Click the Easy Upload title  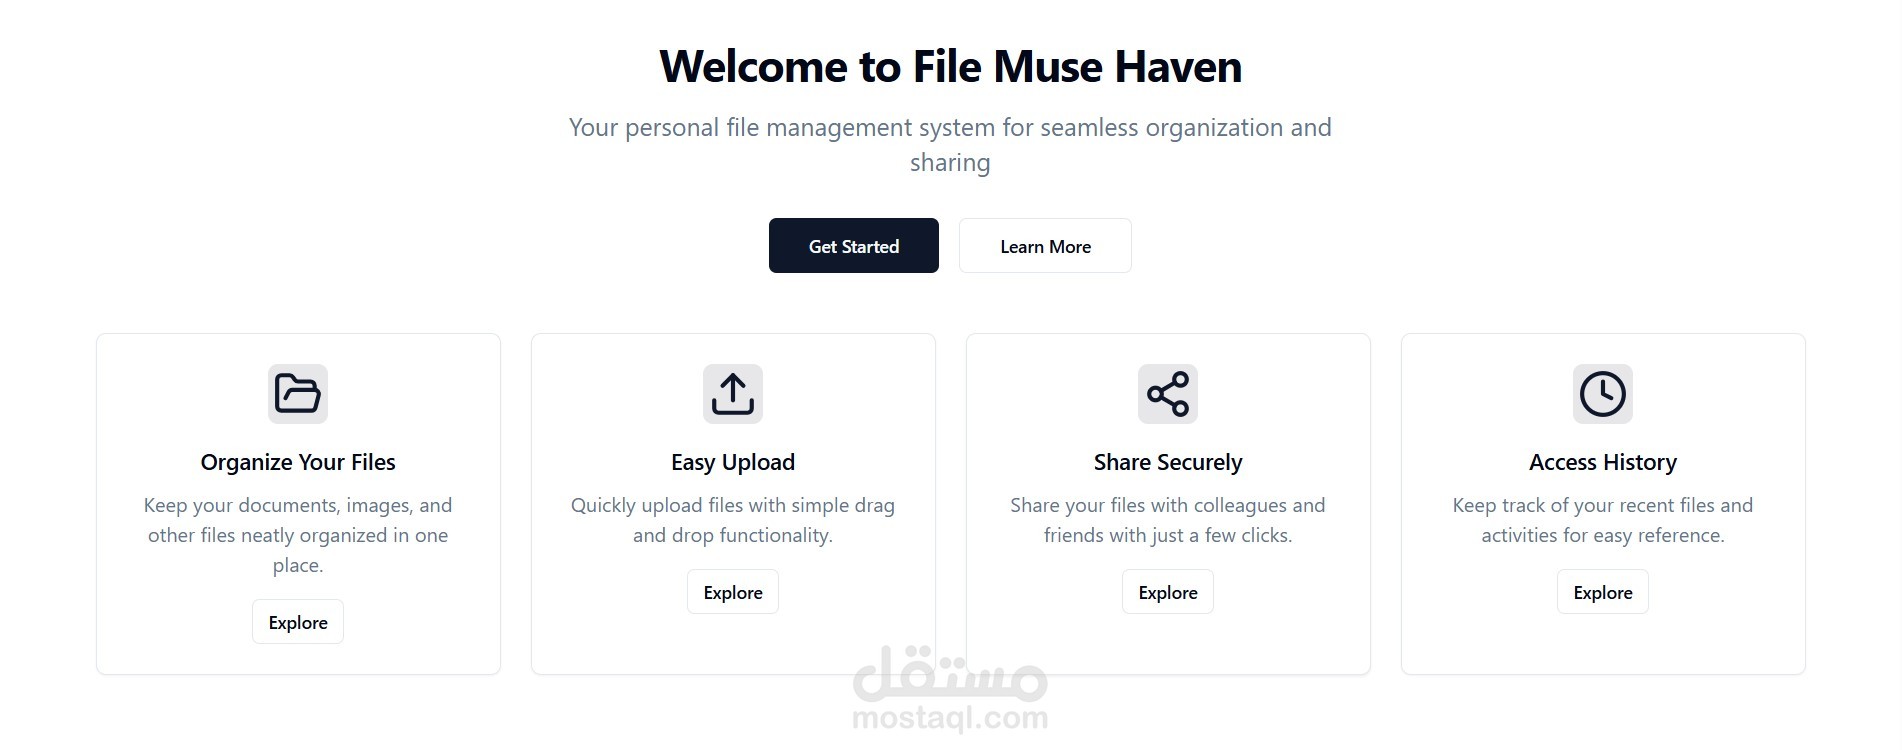(x=733, y=462)
